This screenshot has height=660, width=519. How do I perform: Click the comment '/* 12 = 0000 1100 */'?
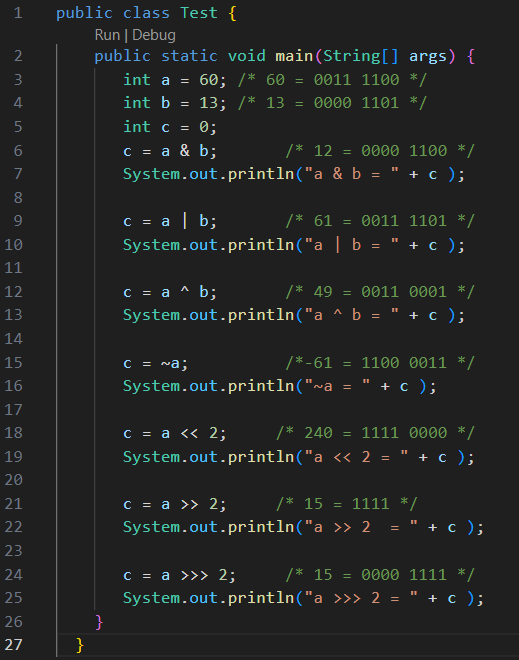coord(380,151)
